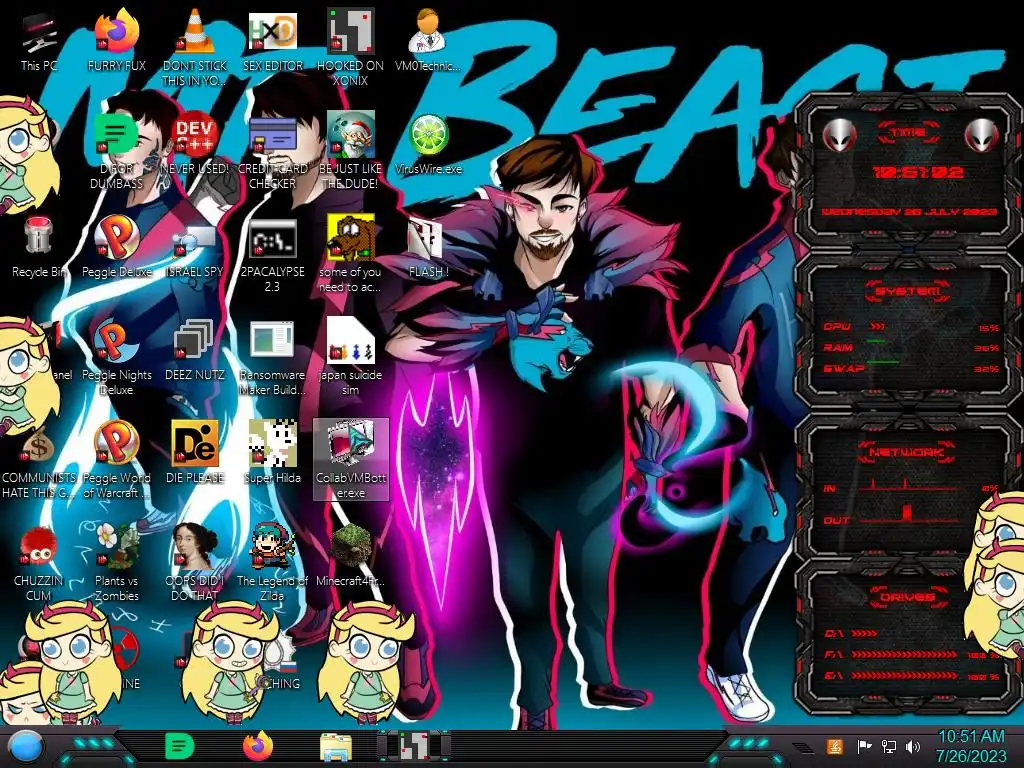Image resolution: width=1024 pixels, height=768 pixels.
Task: Open the green chat app in the taskbar
Action: [x=180, y=746]
